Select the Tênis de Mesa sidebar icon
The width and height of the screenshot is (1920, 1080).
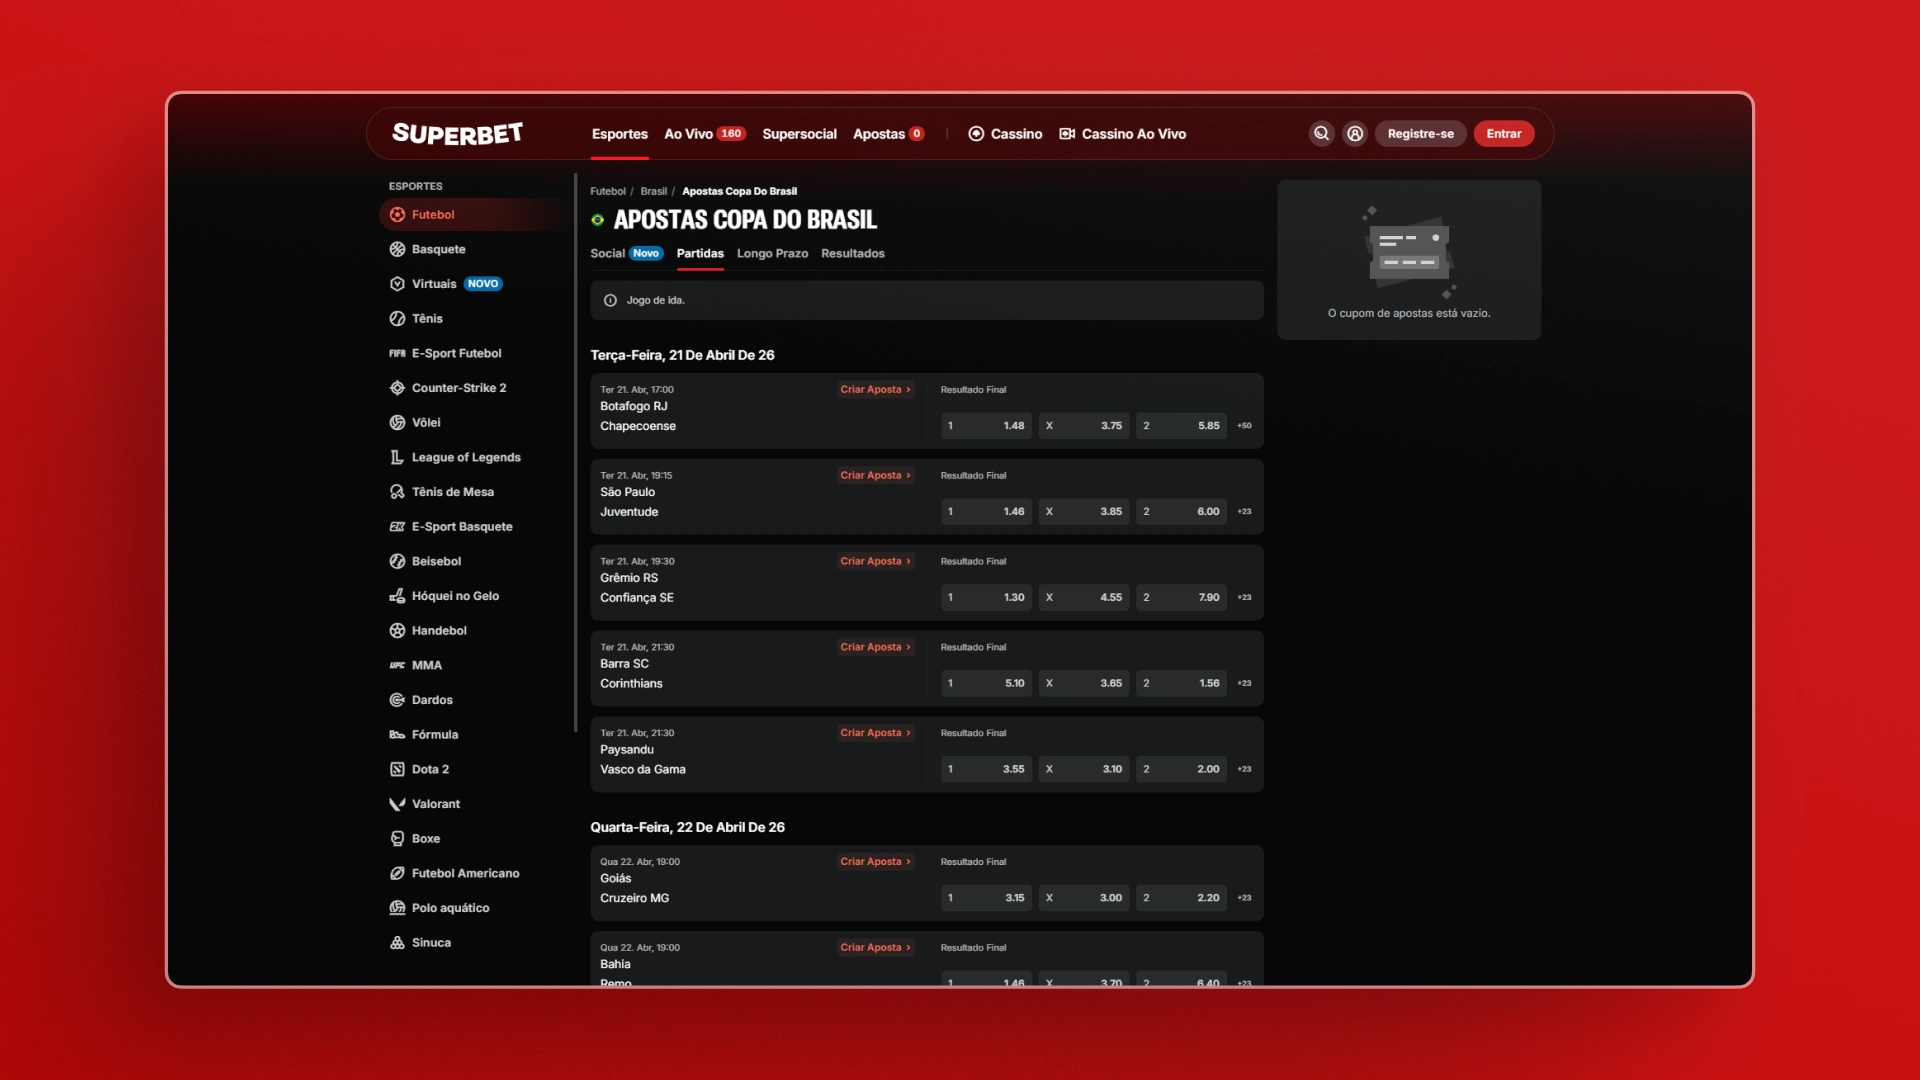tap(397, 492)
